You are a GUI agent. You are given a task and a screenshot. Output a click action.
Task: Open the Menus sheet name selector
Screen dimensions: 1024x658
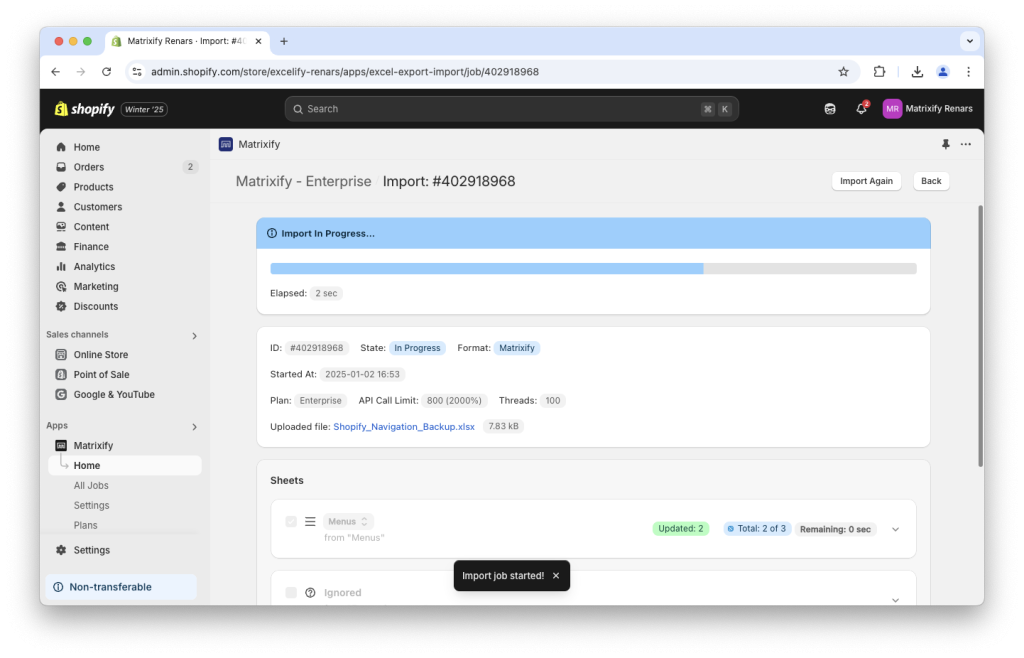(x=347, y=521)
